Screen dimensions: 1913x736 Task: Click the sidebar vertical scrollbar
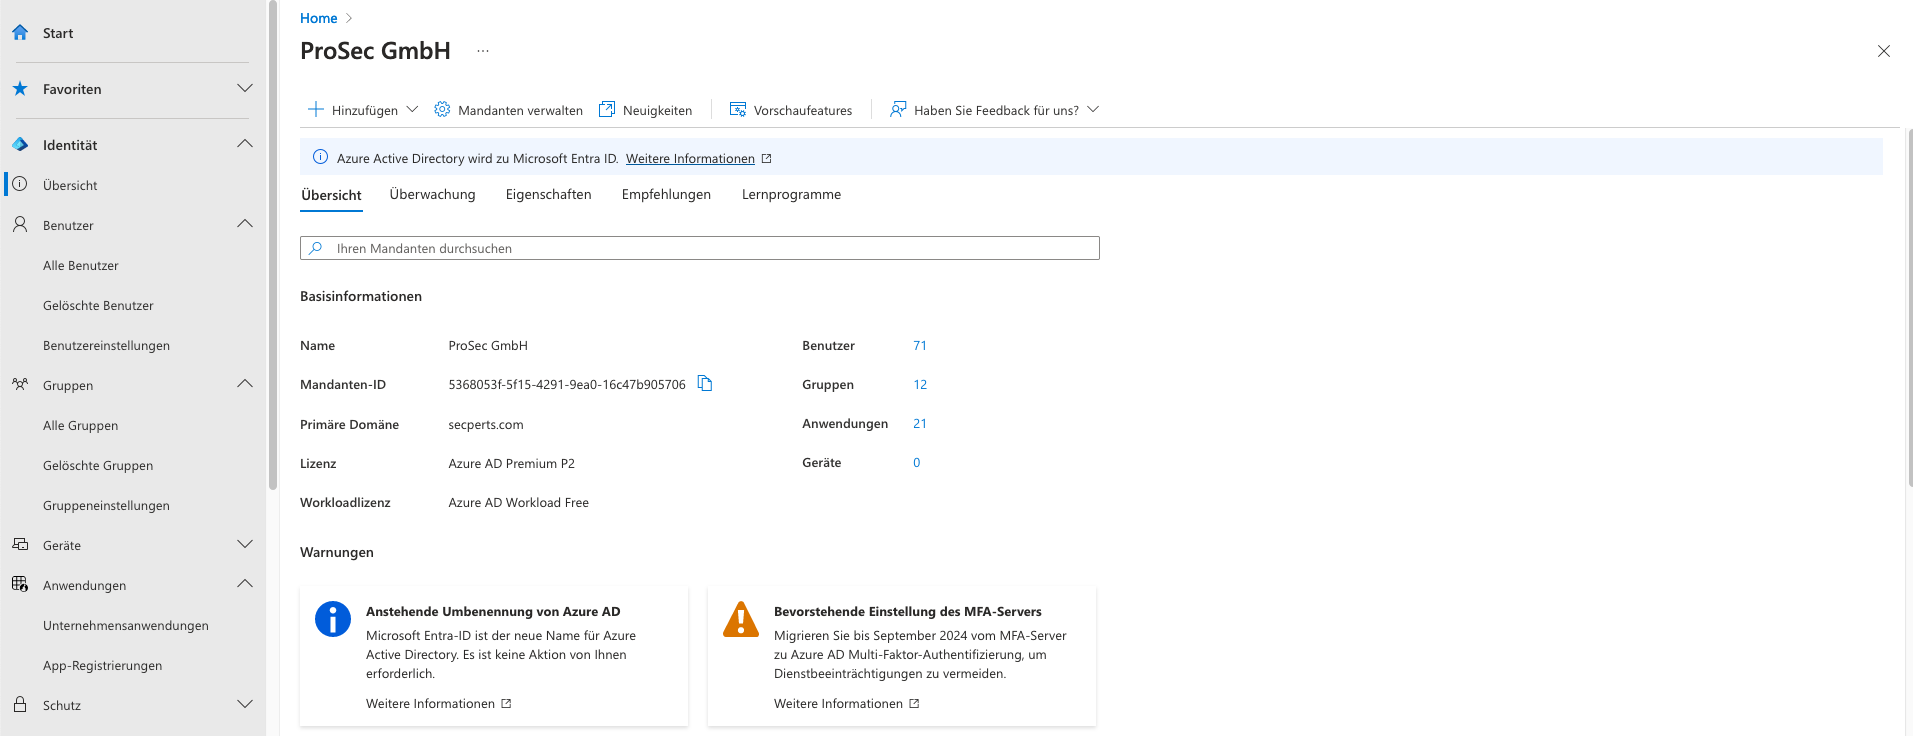coord(272,245)
